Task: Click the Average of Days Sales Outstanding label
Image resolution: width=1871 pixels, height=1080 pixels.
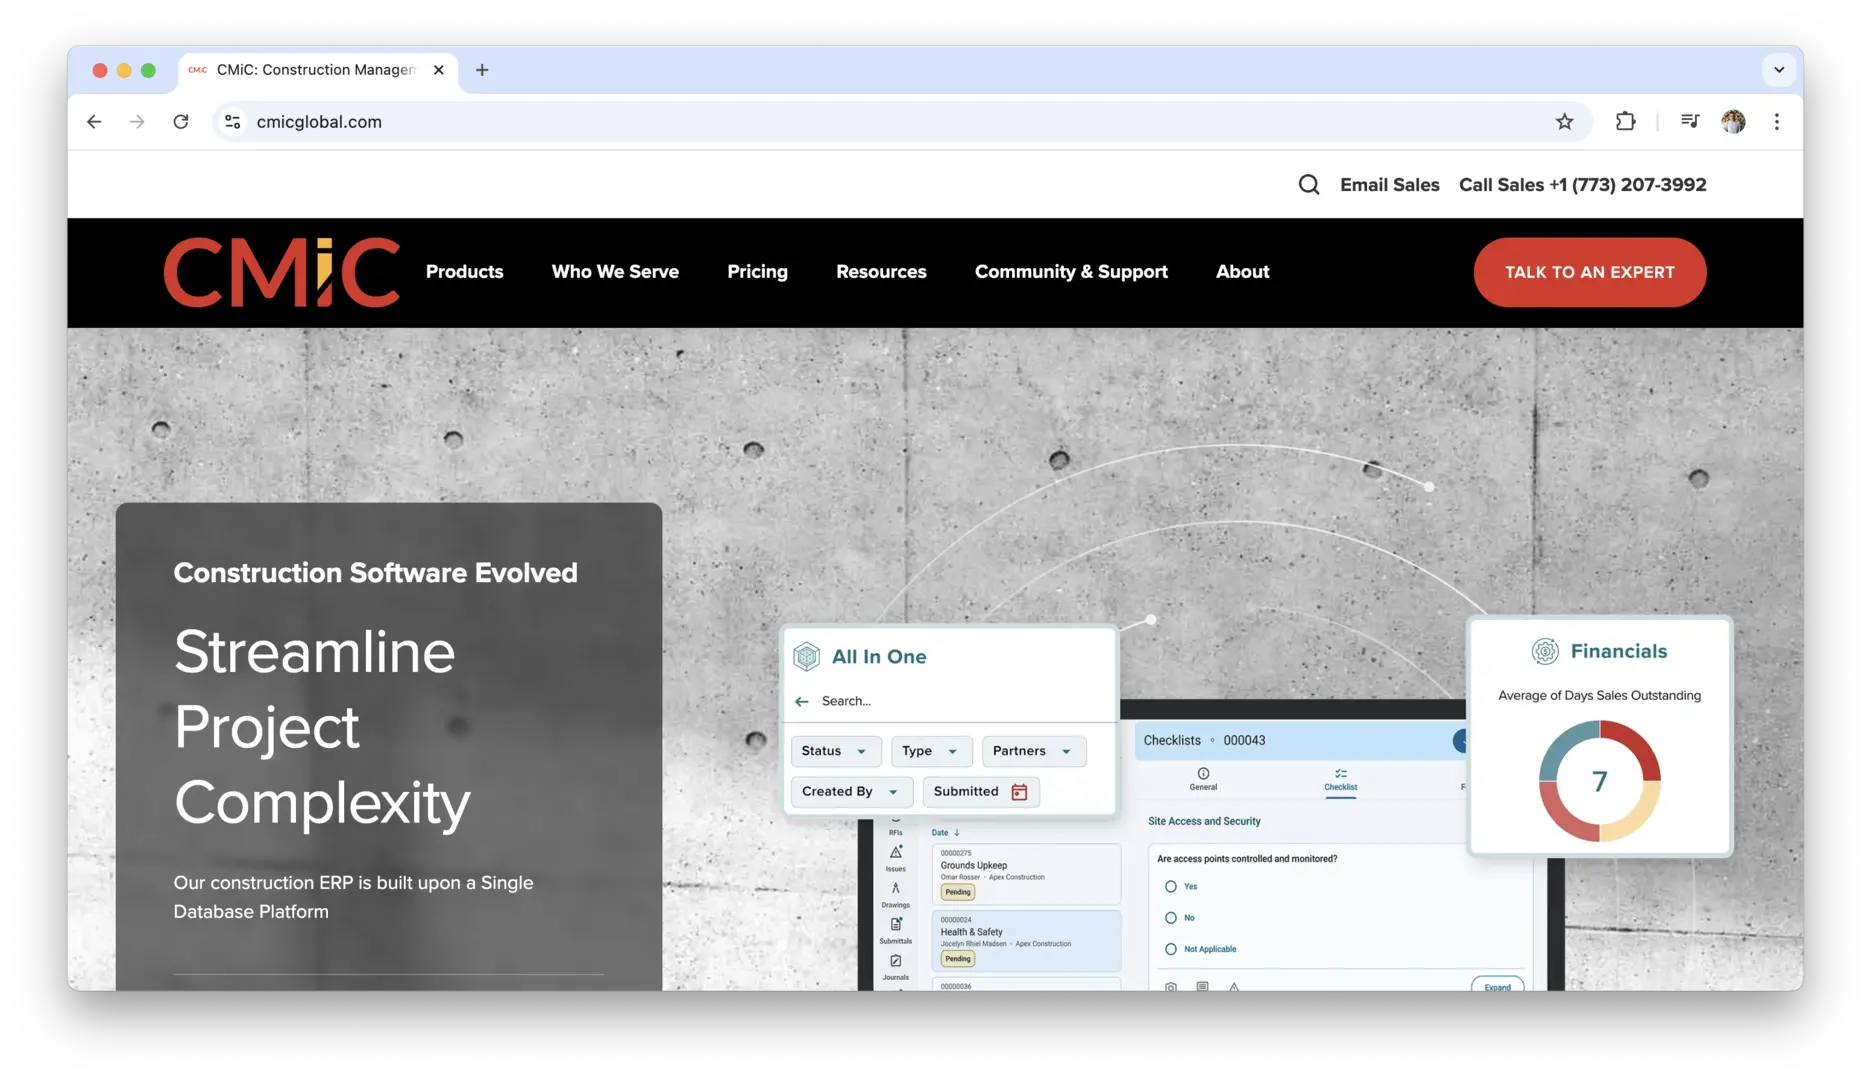Action: coord(1599,696)
